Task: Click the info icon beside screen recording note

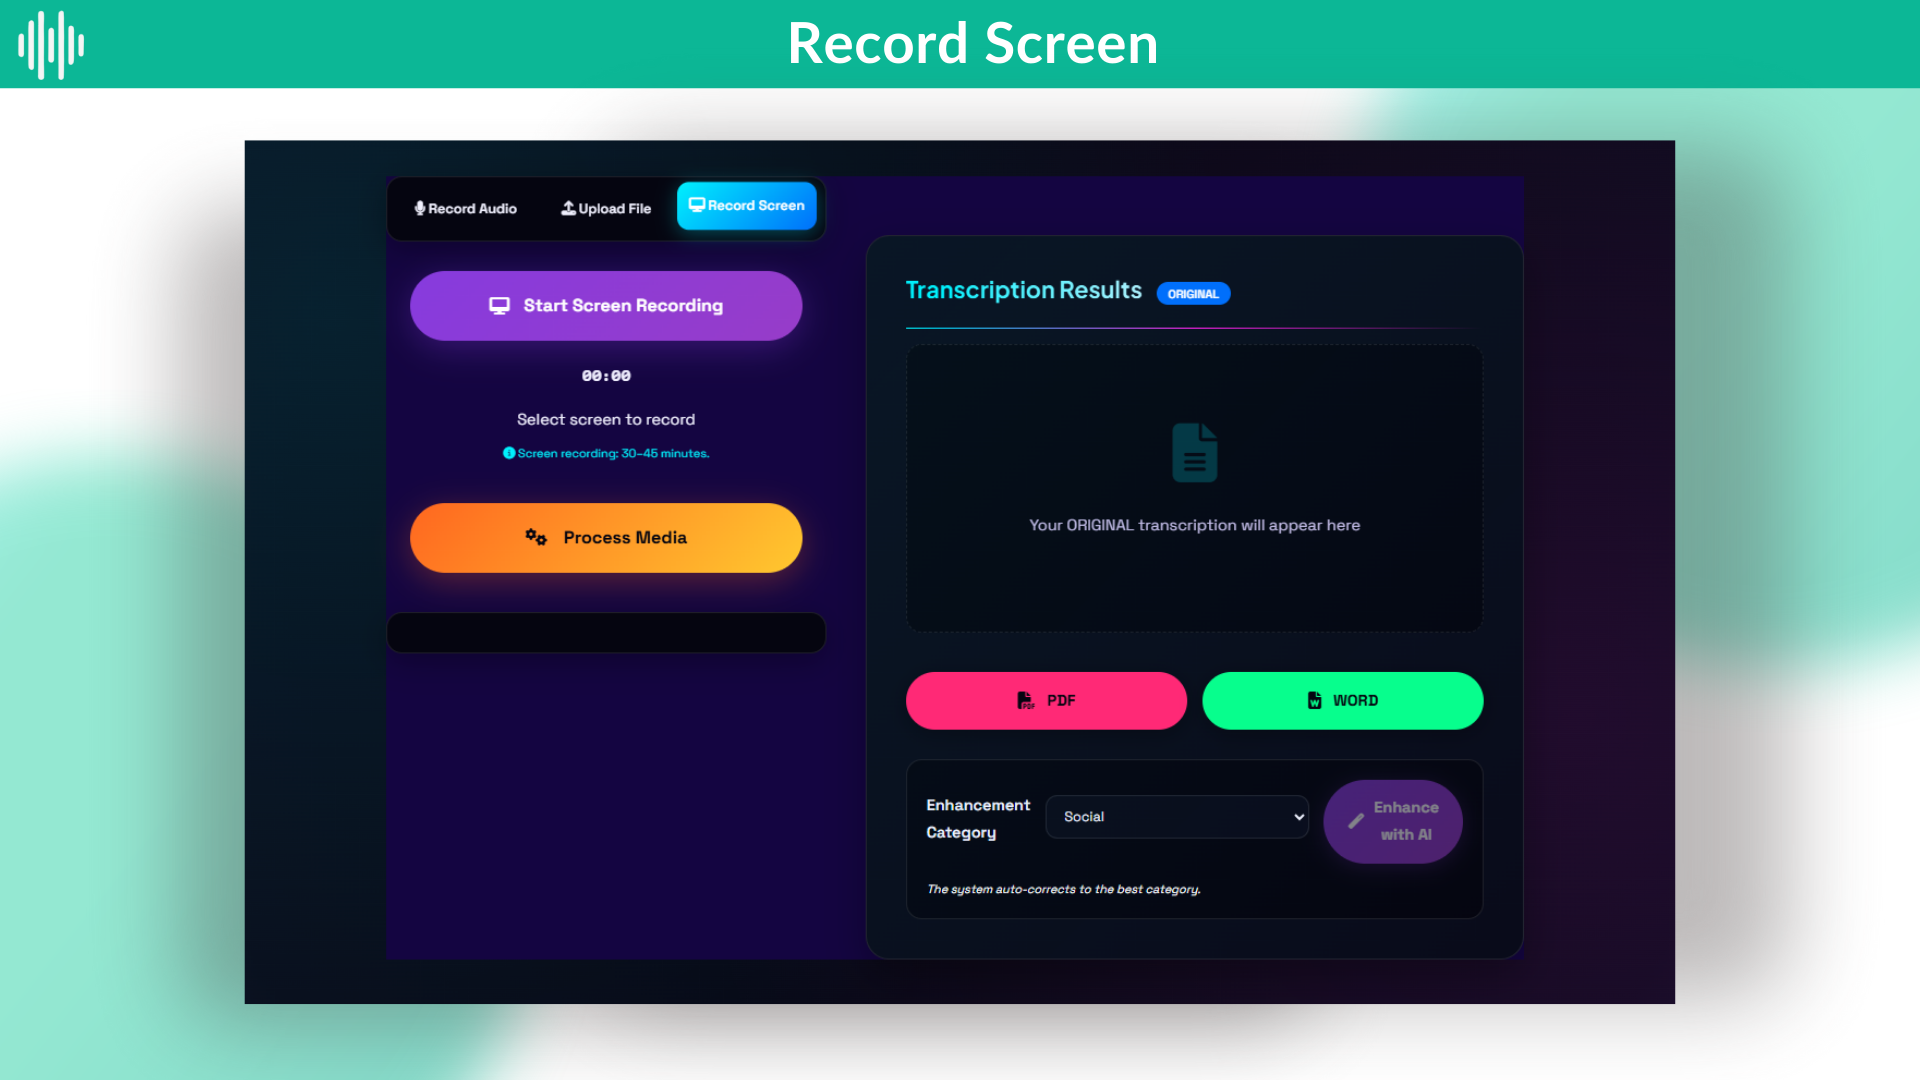Action: pos(509,453)
